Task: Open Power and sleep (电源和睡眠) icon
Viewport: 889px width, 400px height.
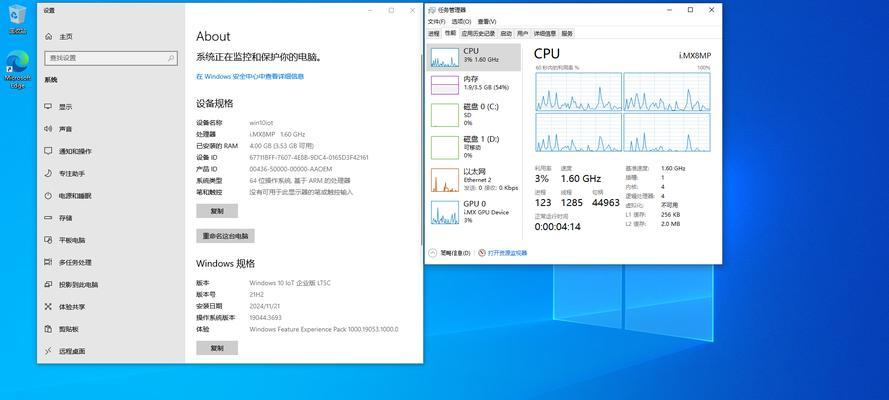Action: [49, 195]
